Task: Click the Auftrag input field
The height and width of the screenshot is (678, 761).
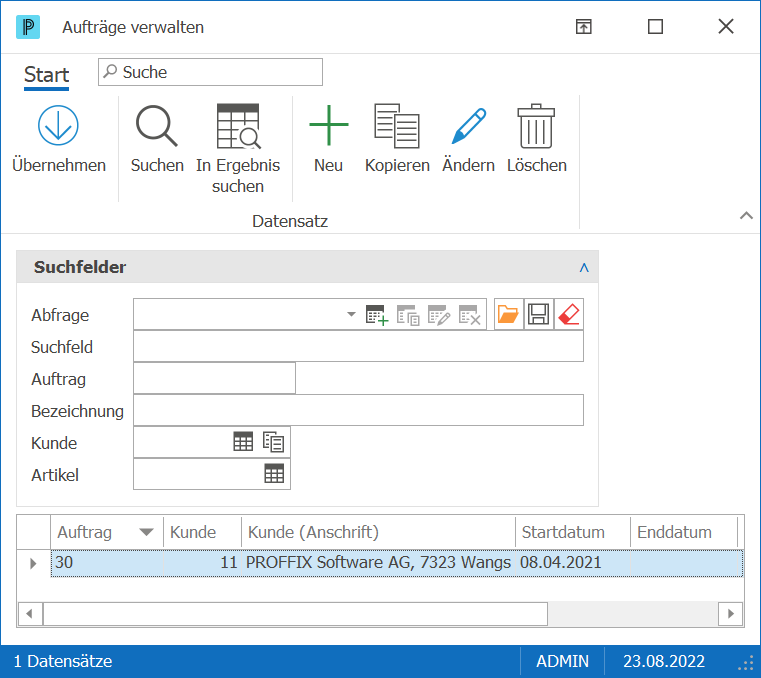Action: pos(214,379)
